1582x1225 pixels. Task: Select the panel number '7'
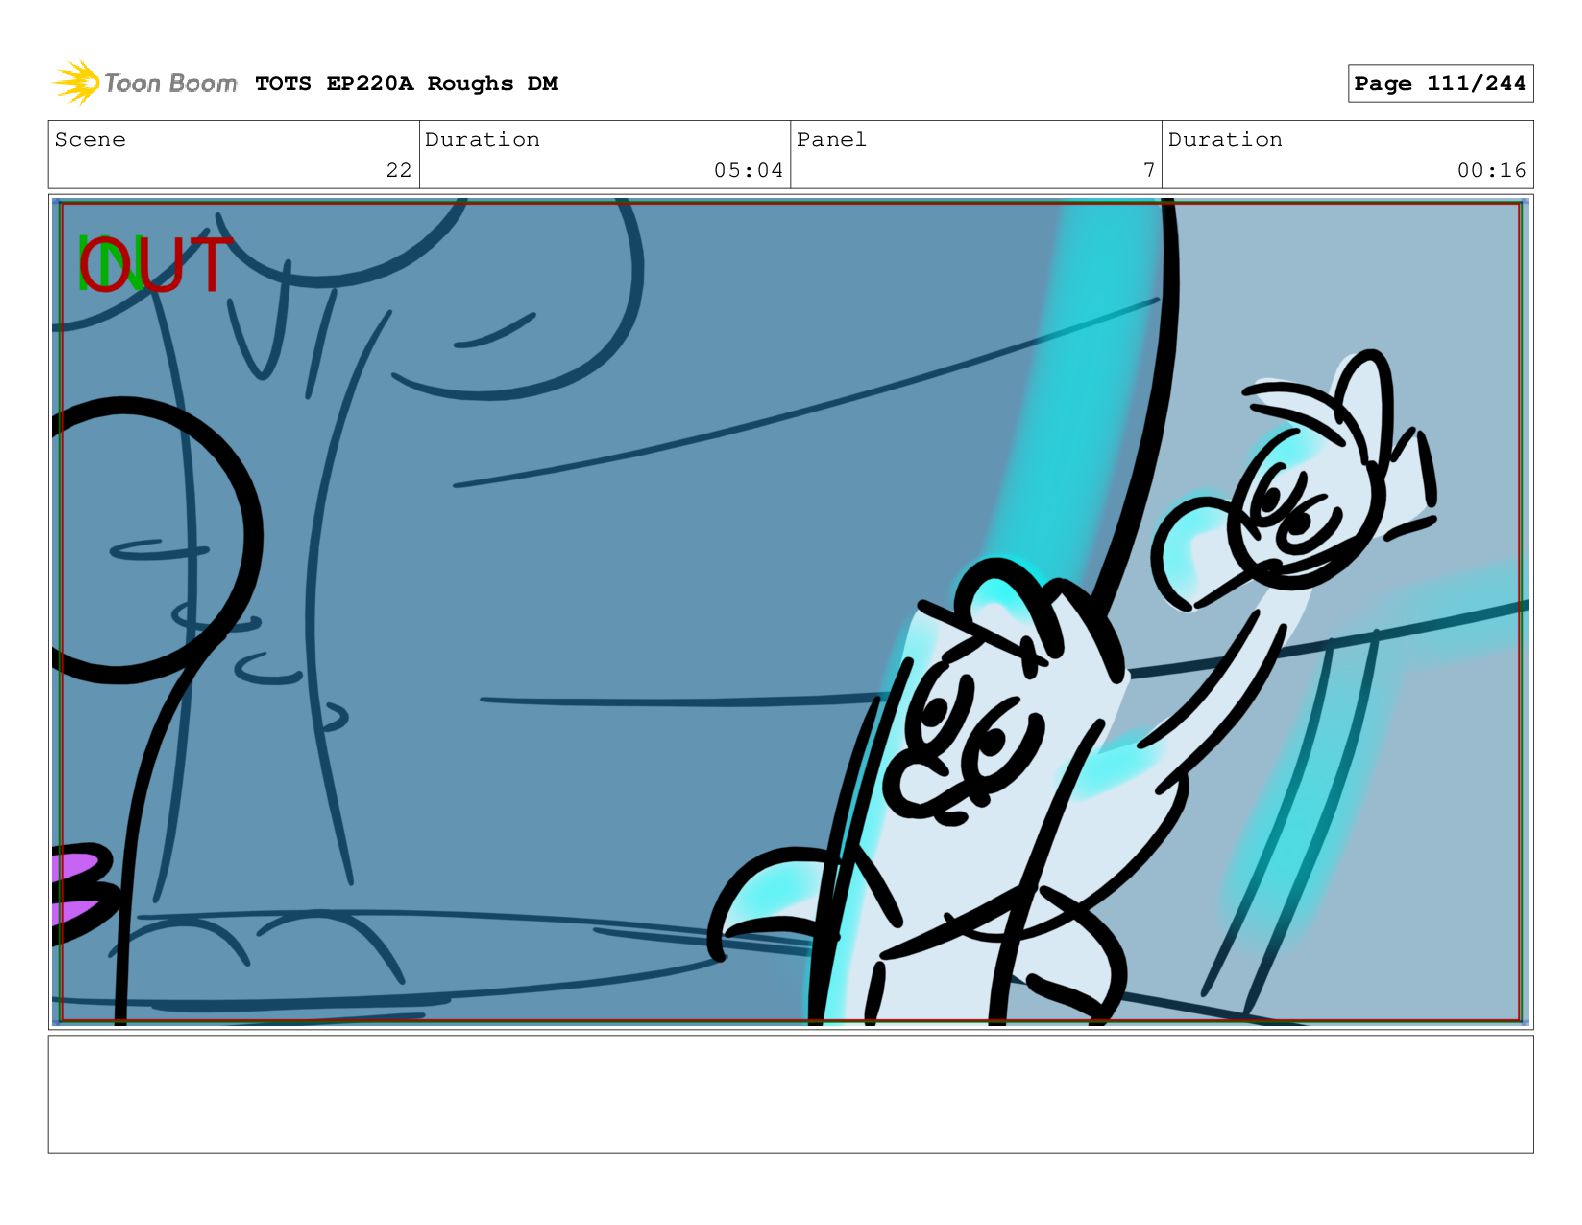coord(1149,170)
